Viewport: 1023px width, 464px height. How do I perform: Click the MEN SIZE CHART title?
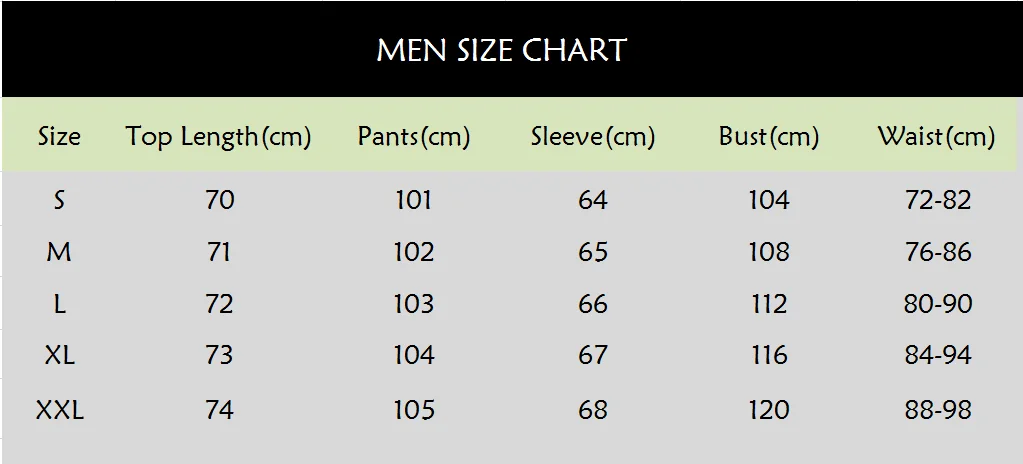tap(502, 50)
